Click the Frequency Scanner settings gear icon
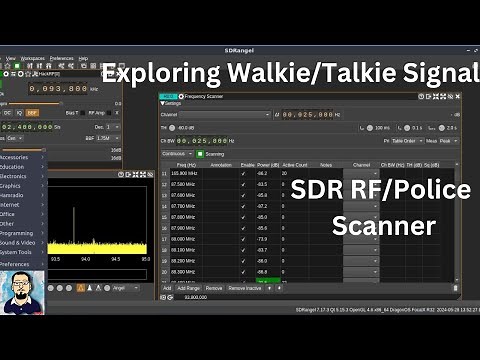The height and width of the screenshot is (360, 480). pyautogui.click(x=181, y=96)
